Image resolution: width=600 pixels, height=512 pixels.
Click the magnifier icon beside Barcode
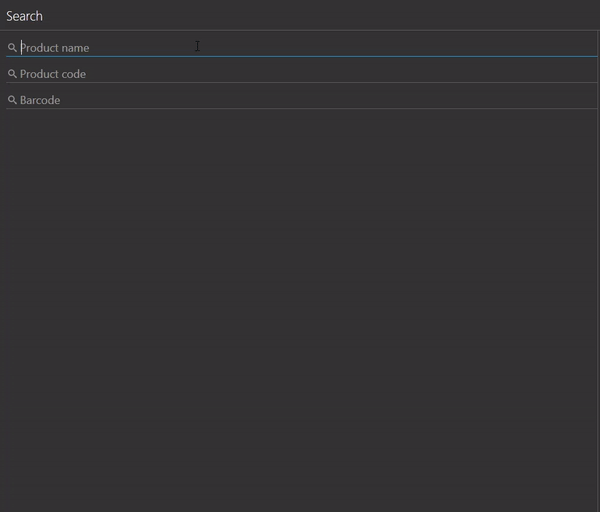[12, 100]
